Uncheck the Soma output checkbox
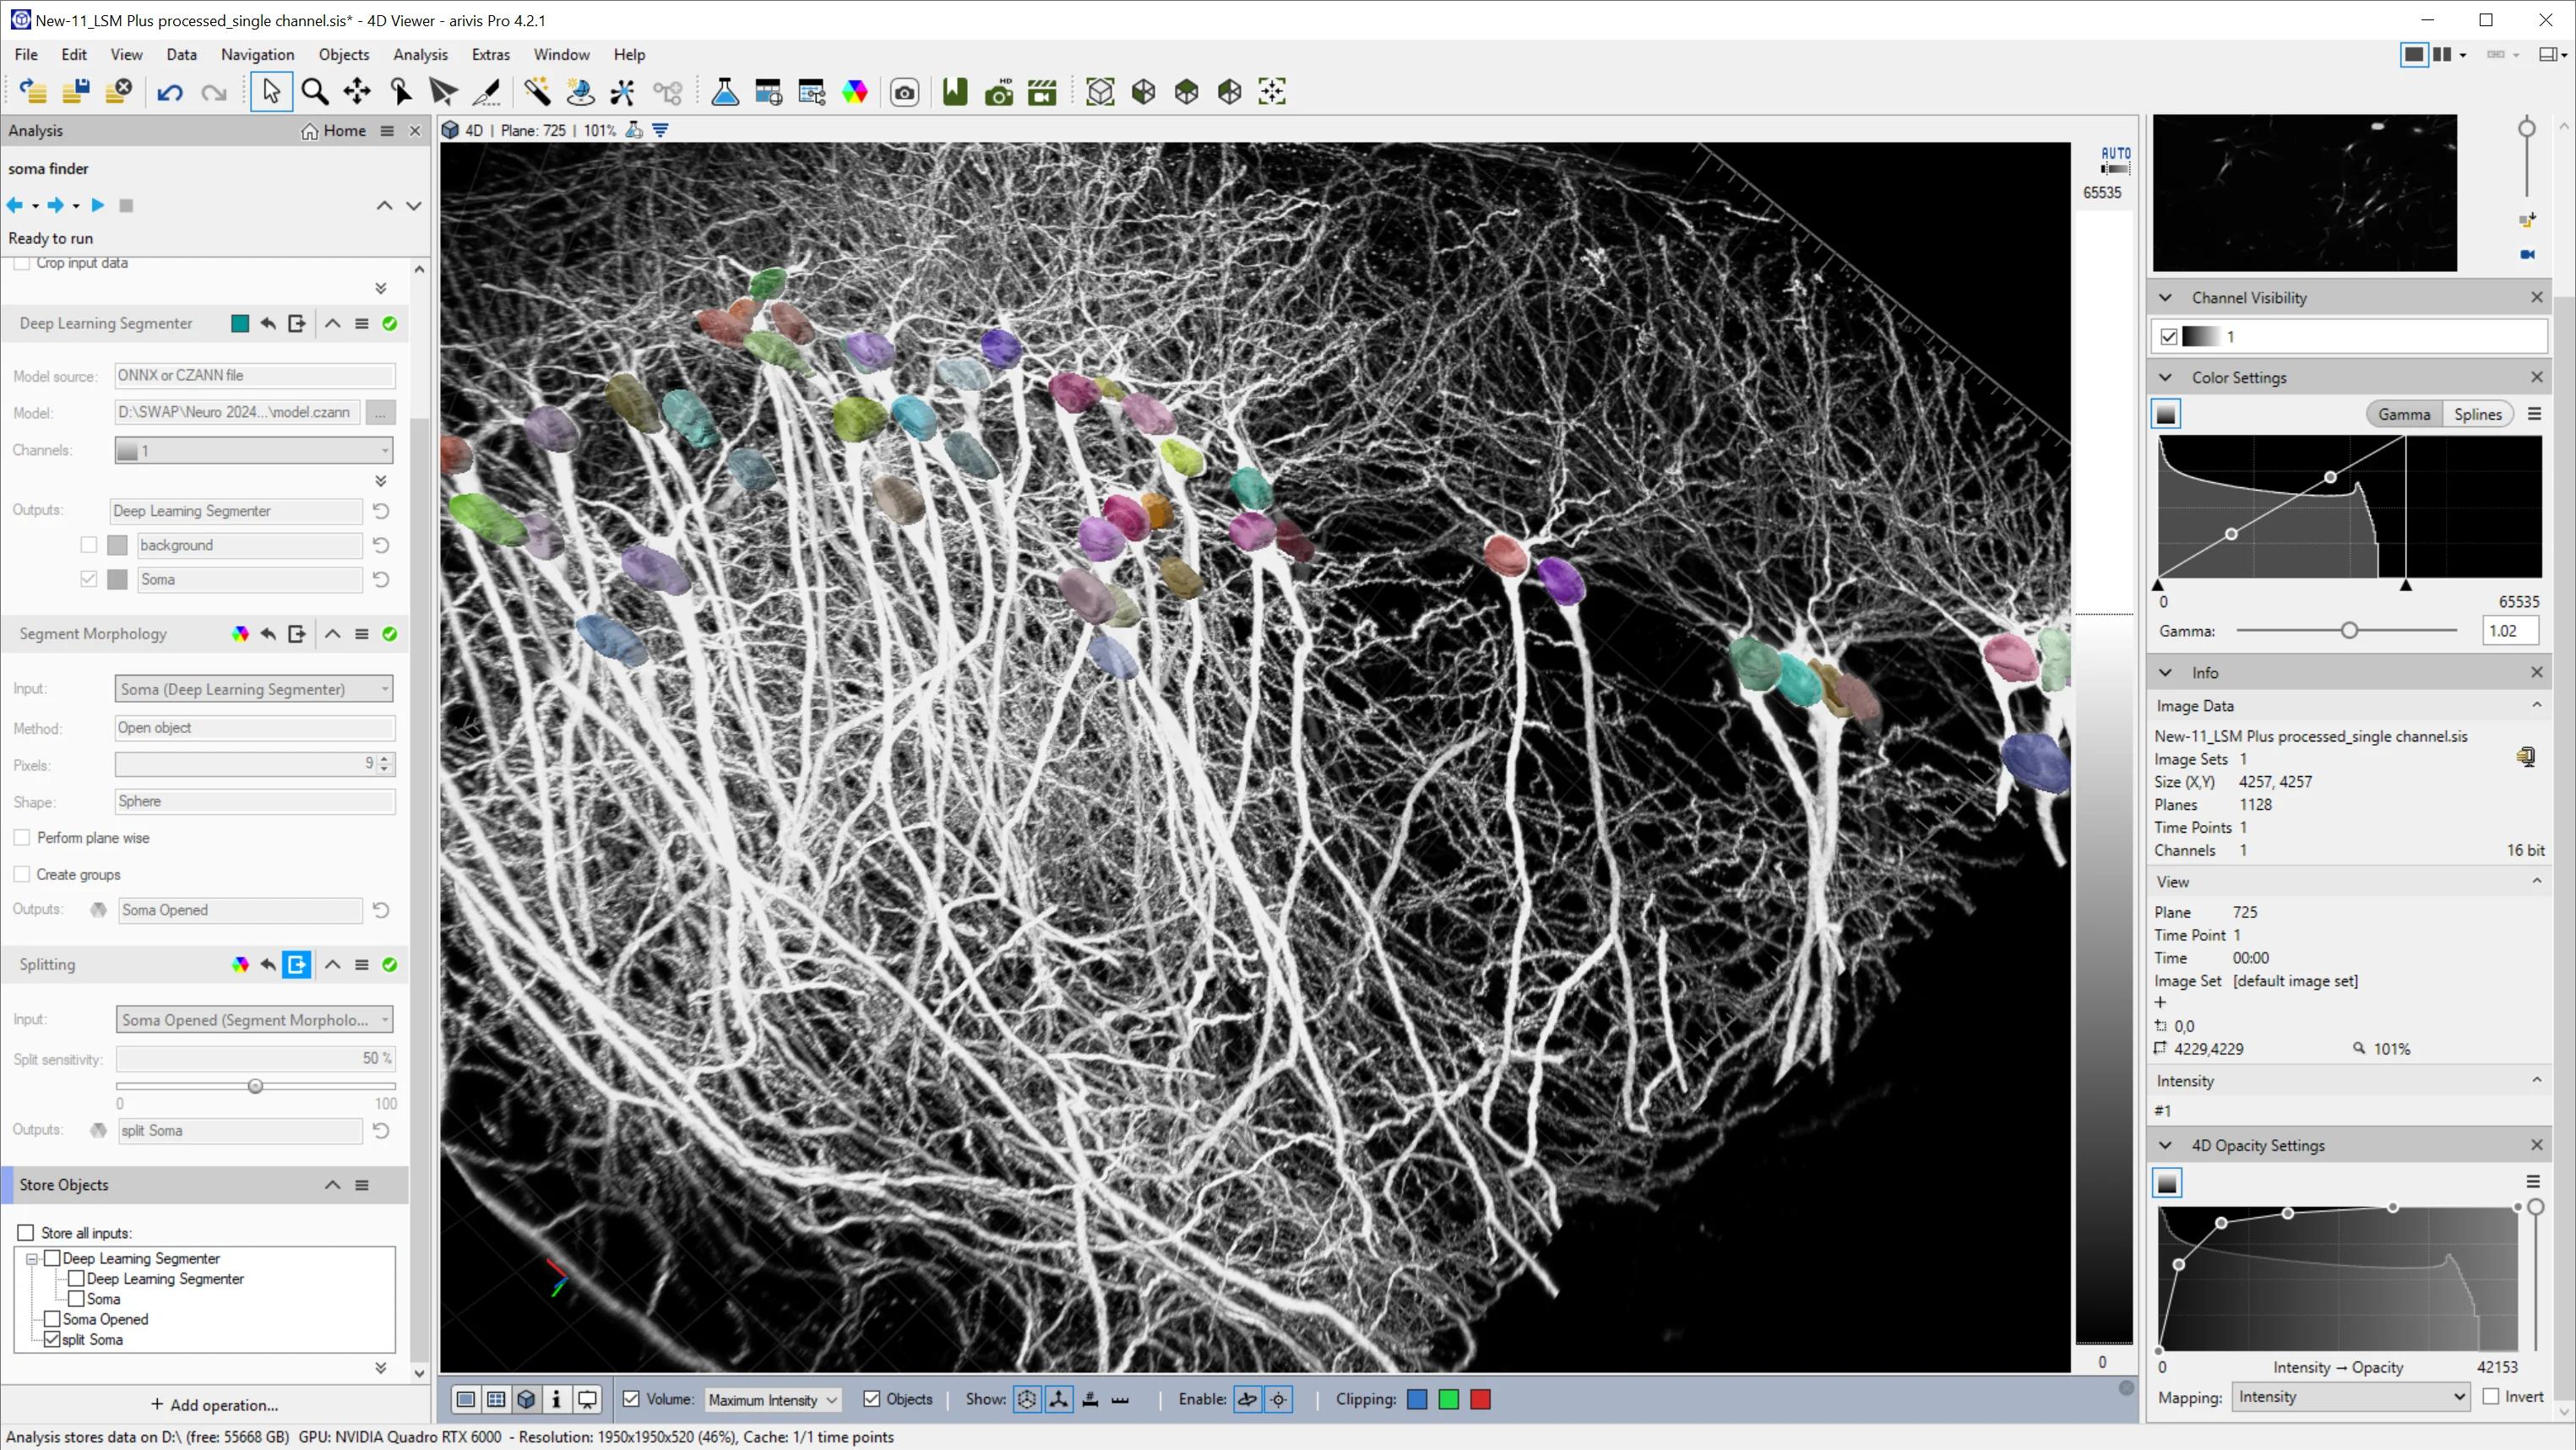 (x=89, y=579)
